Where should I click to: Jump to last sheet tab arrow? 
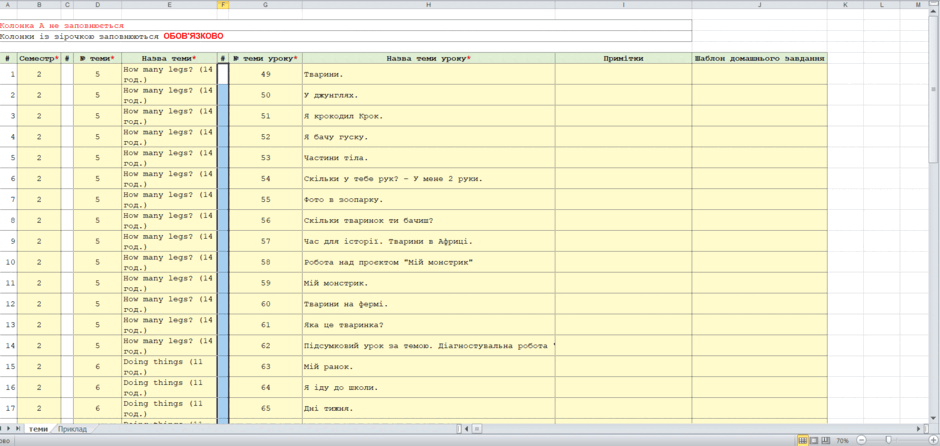(x=18, y=429)
